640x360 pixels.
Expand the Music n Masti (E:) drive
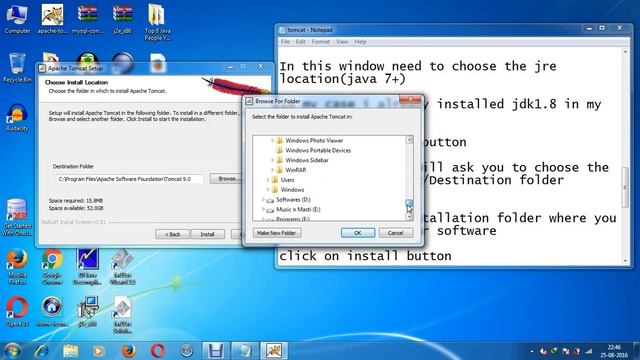pyautogui.click(x=263, y=209)
